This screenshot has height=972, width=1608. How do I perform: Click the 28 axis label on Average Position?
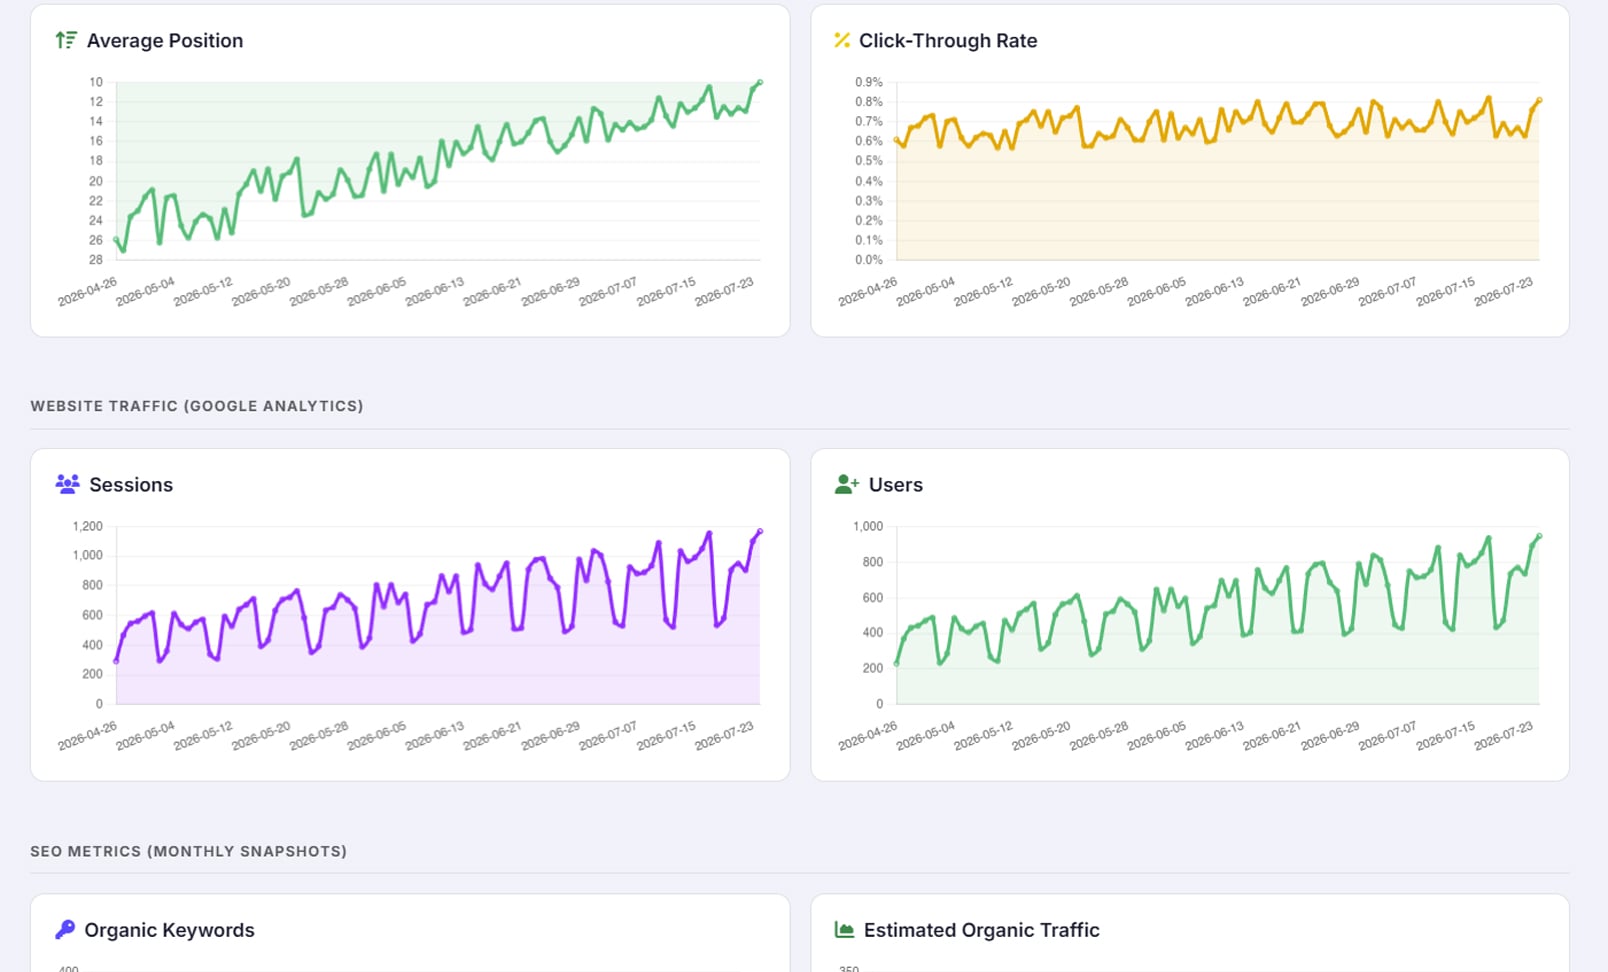pyautogui.click(x=96, y=260)
